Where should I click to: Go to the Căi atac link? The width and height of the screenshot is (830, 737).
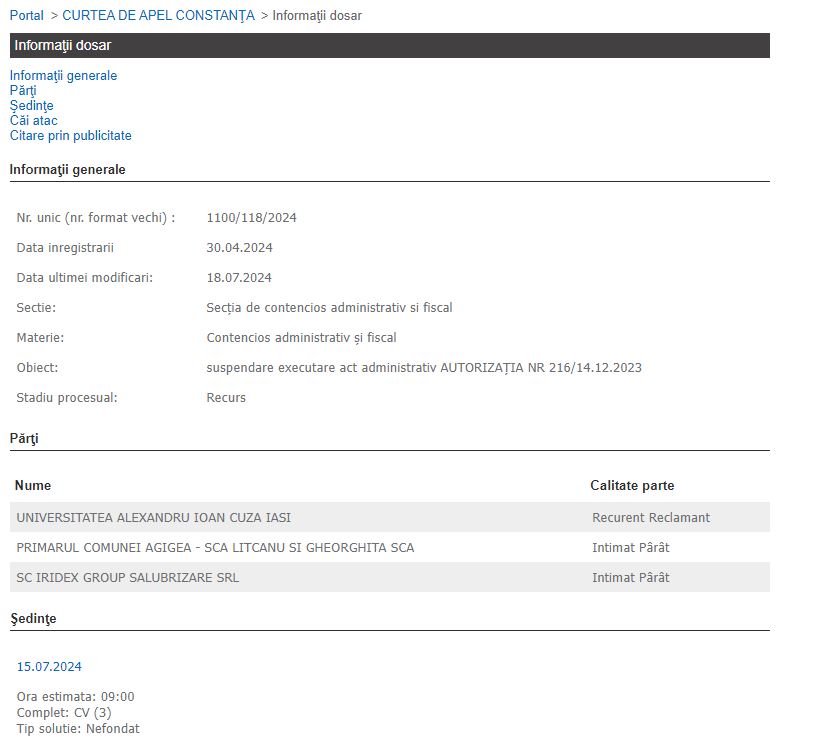[x=34, y=121]
